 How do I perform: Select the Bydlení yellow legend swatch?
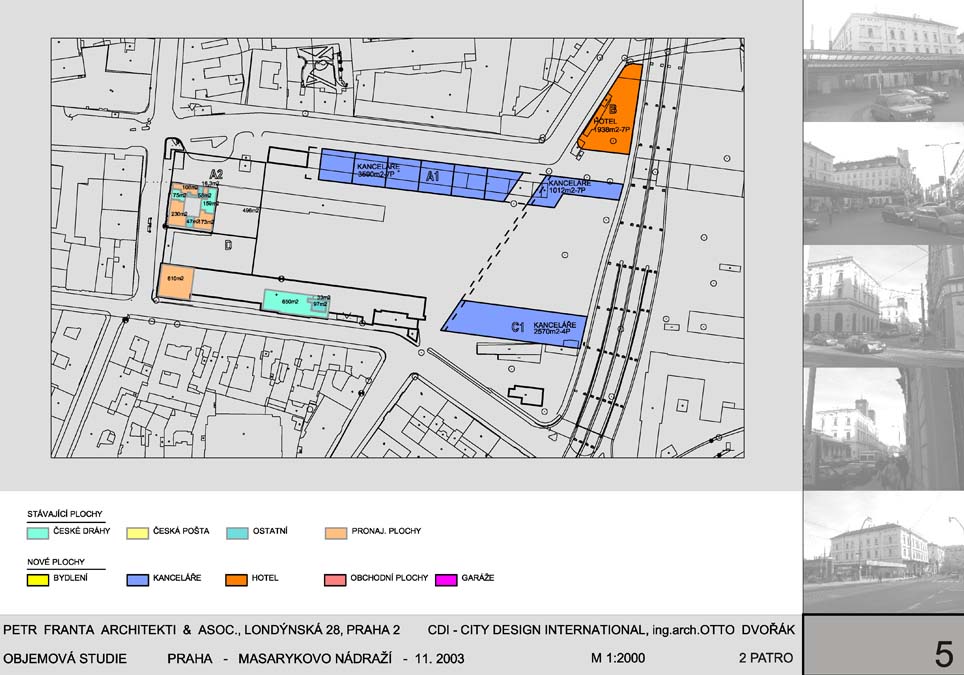[38, 579]
